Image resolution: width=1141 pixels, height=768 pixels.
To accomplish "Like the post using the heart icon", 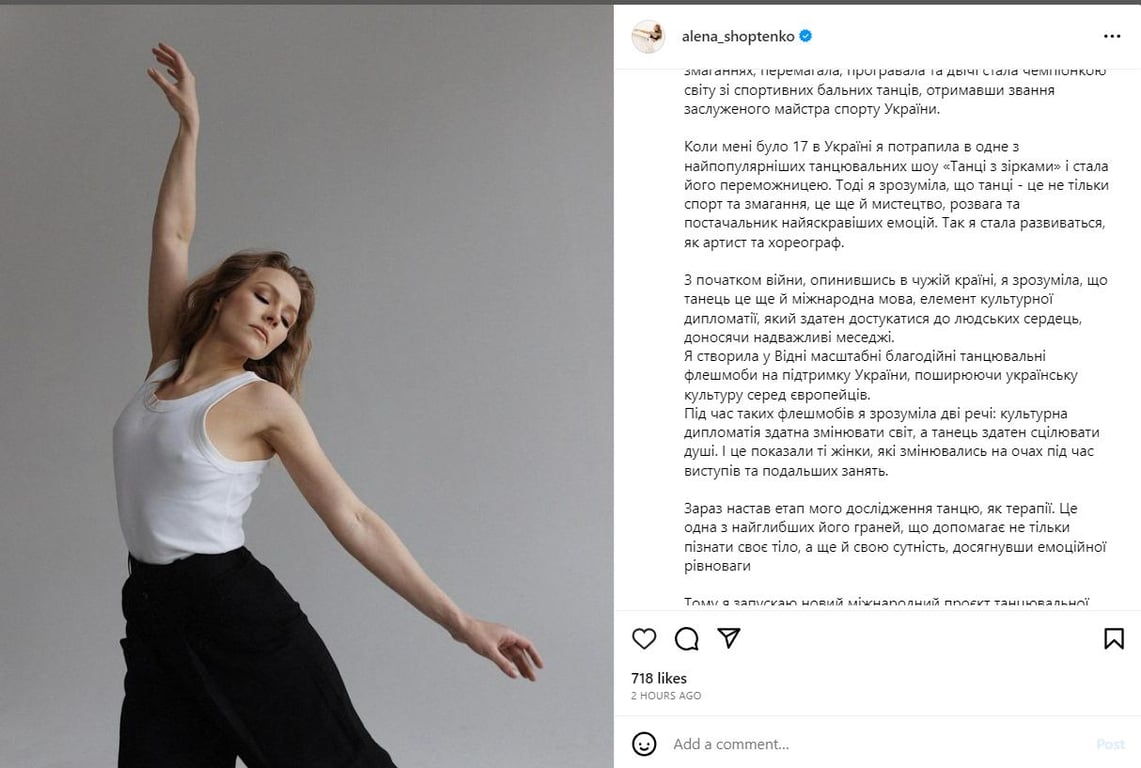I will [643, 638].
